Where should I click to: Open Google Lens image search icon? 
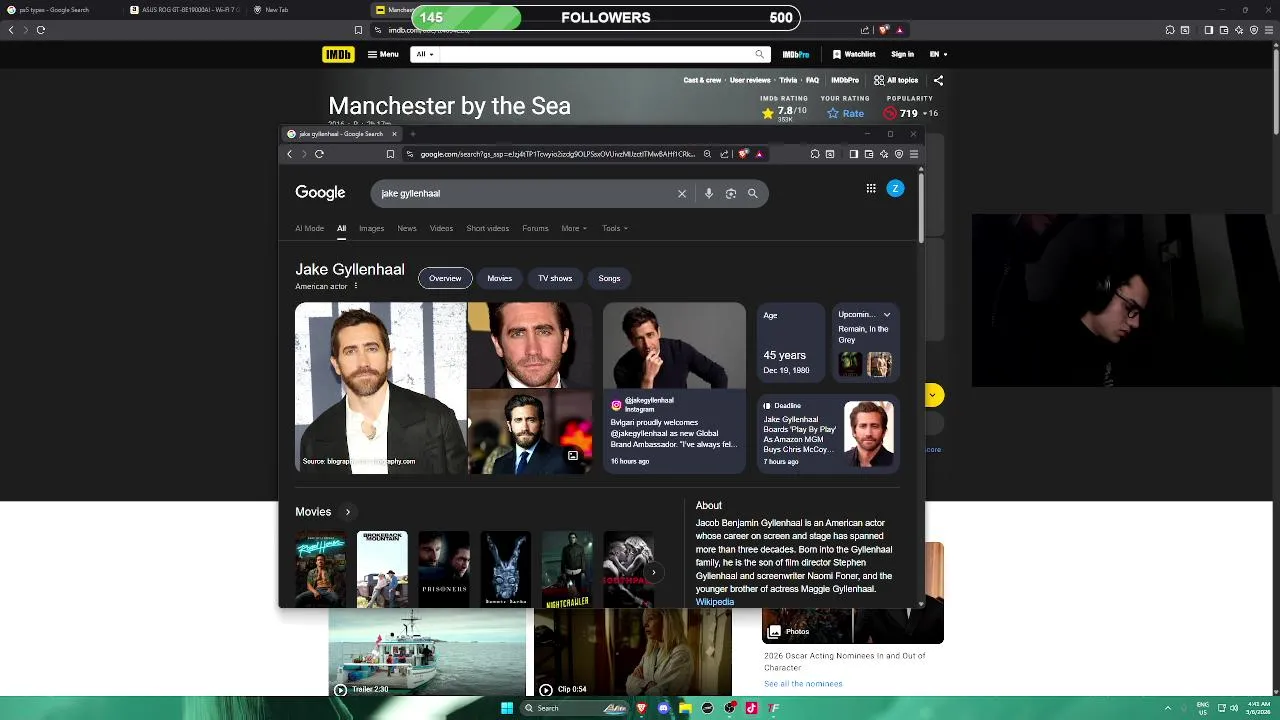point(731,193)
